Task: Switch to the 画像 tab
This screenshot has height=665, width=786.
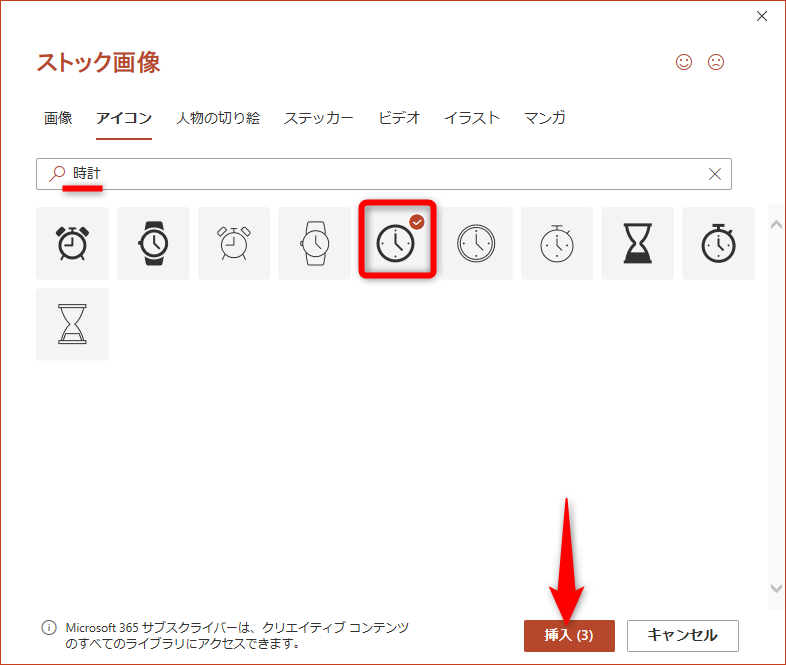Action: coord(58,118)
